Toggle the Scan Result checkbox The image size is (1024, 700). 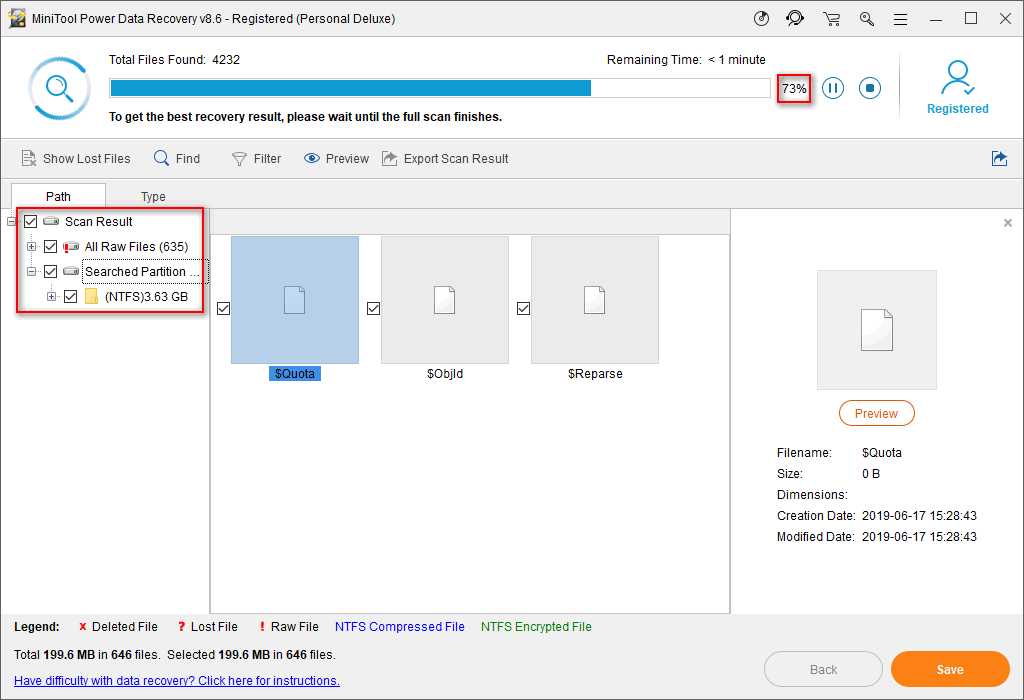click(30, 221)
